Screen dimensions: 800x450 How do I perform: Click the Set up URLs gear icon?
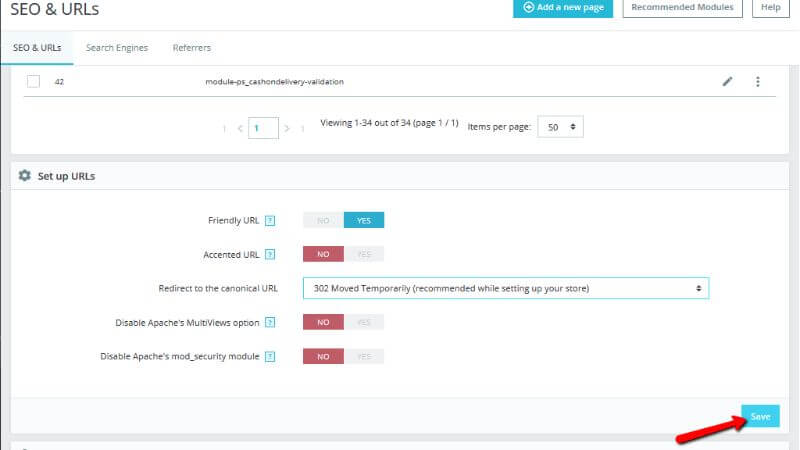24,176
